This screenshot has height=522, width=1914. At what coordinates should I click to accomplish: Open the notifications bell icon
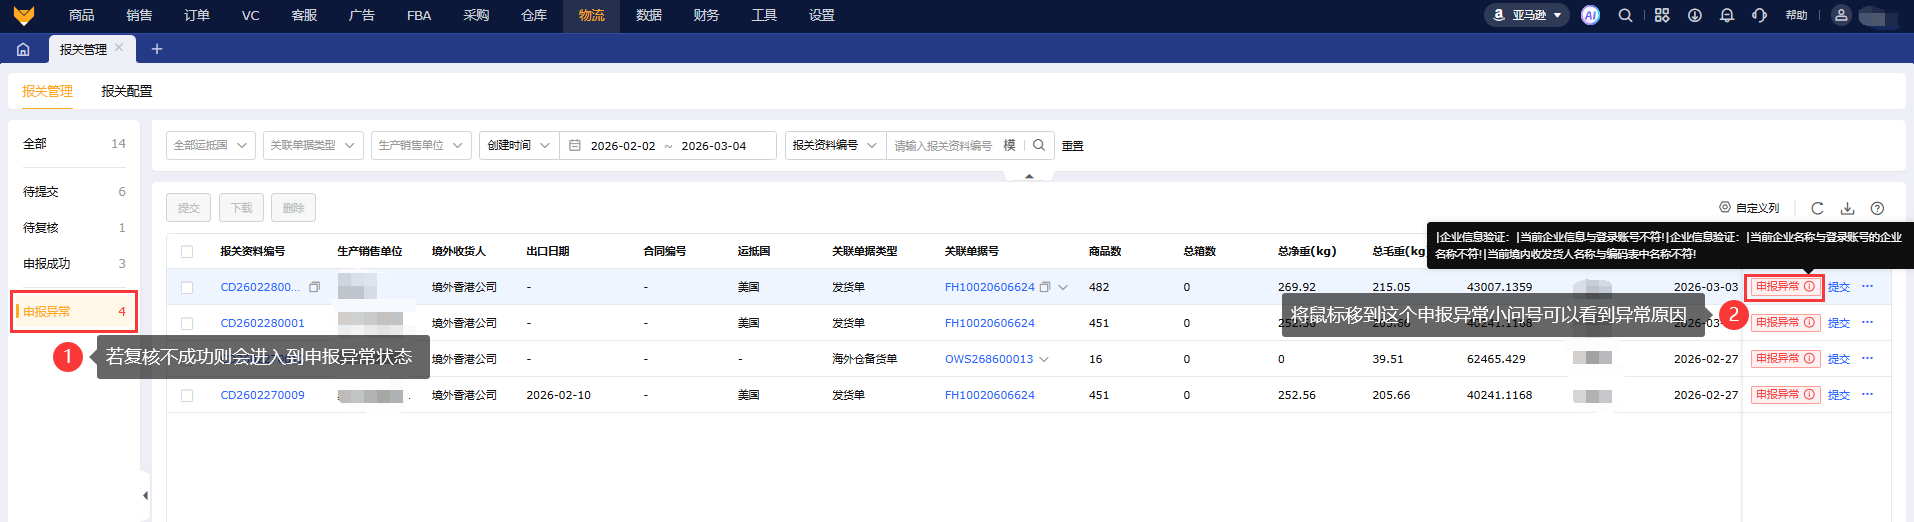(1727, 15)
